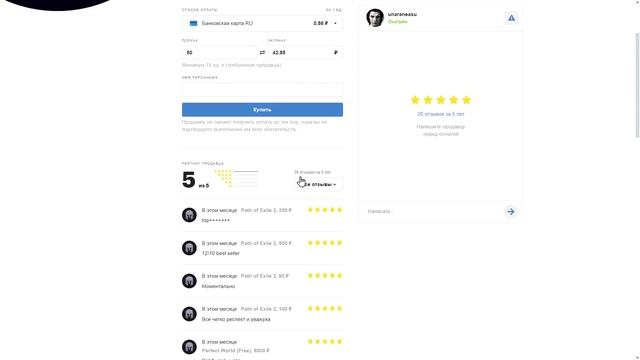Click the 'заплачу' field showing 42.88
The width and height of the screenshot is (640, 360).
pyautogui.click(x=305, y=53)
